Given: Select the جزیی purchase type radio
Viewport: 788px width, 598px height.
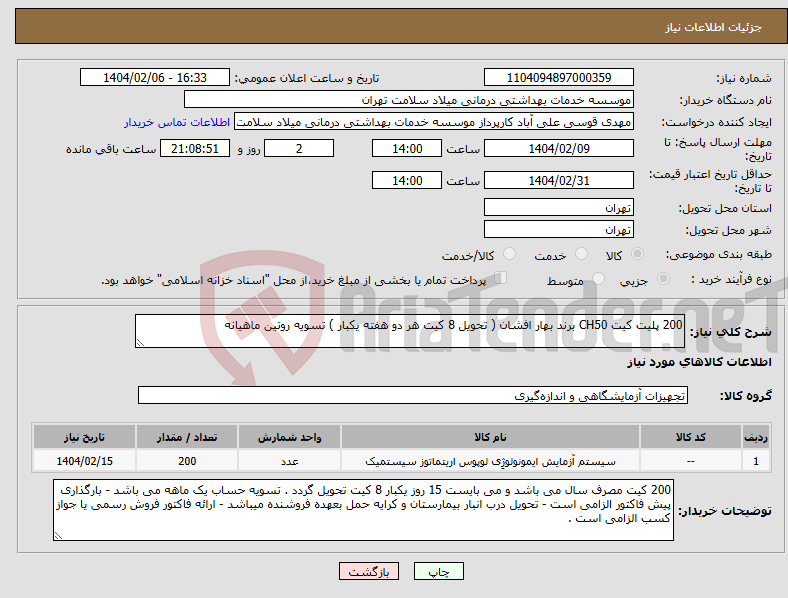Looking at the screenshot, I should point(663,279).
